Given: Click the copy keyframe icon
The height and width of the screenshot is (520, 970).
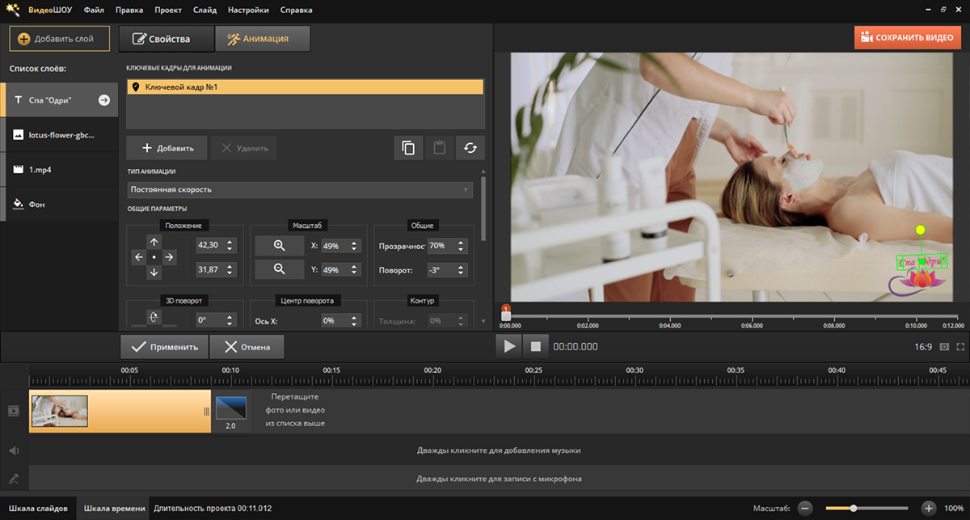Looking at the screenshot, I should [x=408, y=148].
